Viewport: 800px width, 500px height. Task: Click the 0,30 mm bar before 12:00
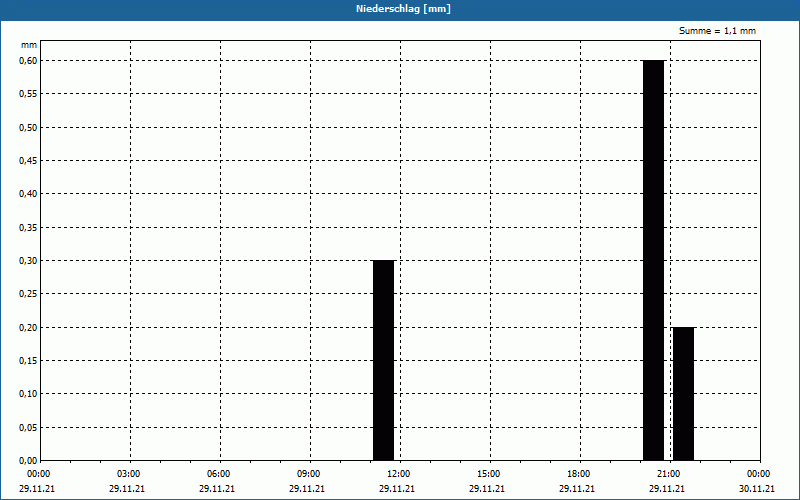click(384, 360)
